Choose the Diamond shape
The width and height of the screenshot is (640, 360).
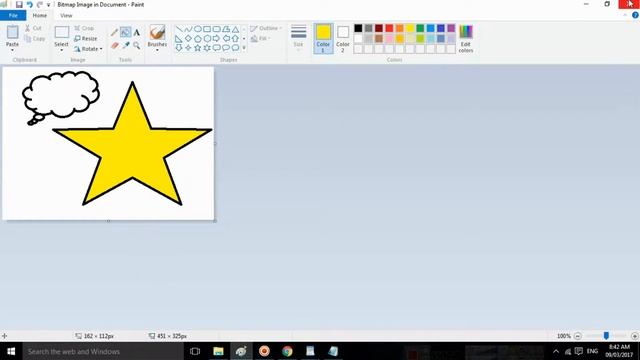(x=188, y=39)
